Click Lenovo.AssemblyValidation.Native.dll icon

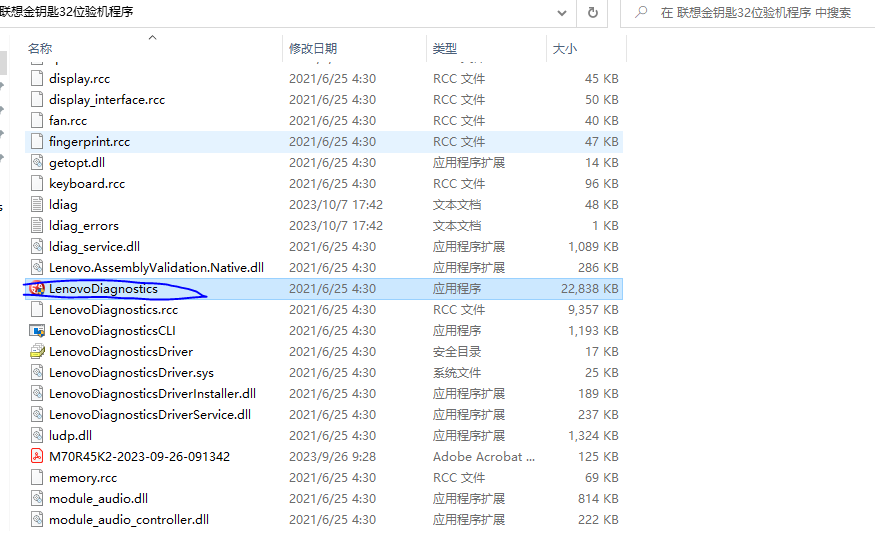tap(37, 268)
